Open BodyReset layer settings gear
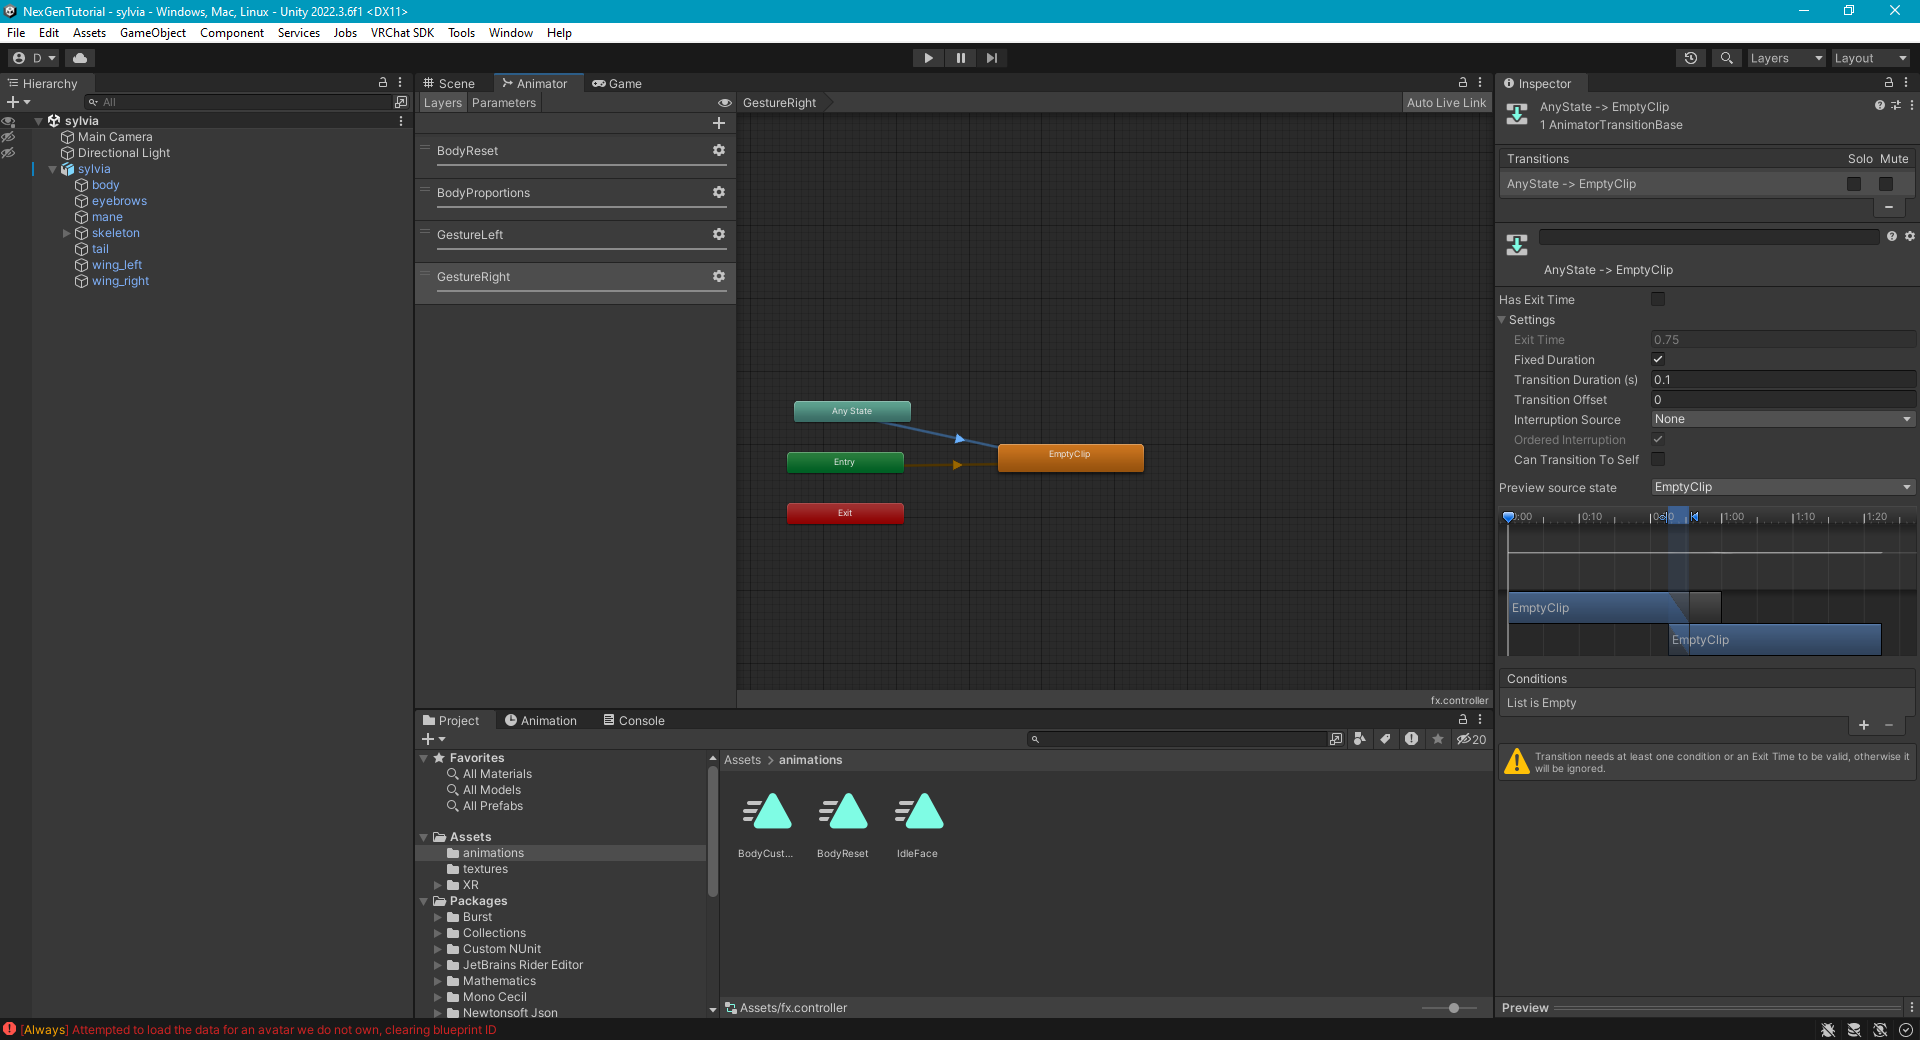 718,150
